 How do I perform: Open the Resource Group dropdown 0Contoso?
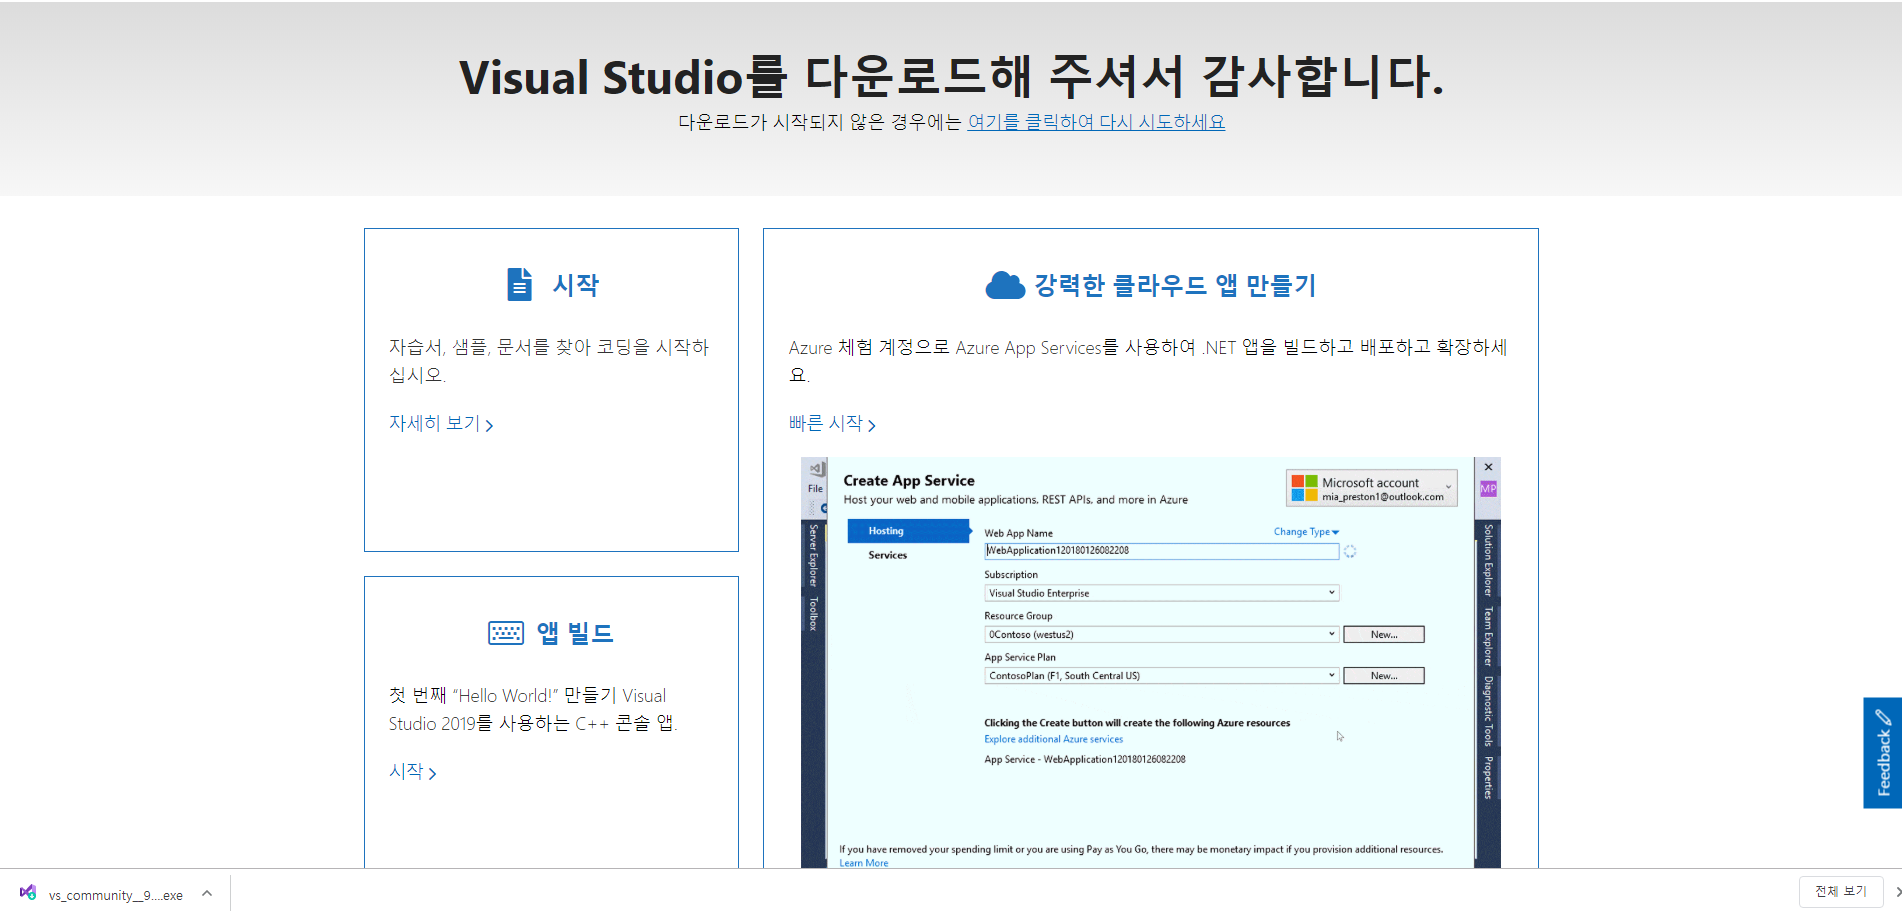coord(1161,634)
